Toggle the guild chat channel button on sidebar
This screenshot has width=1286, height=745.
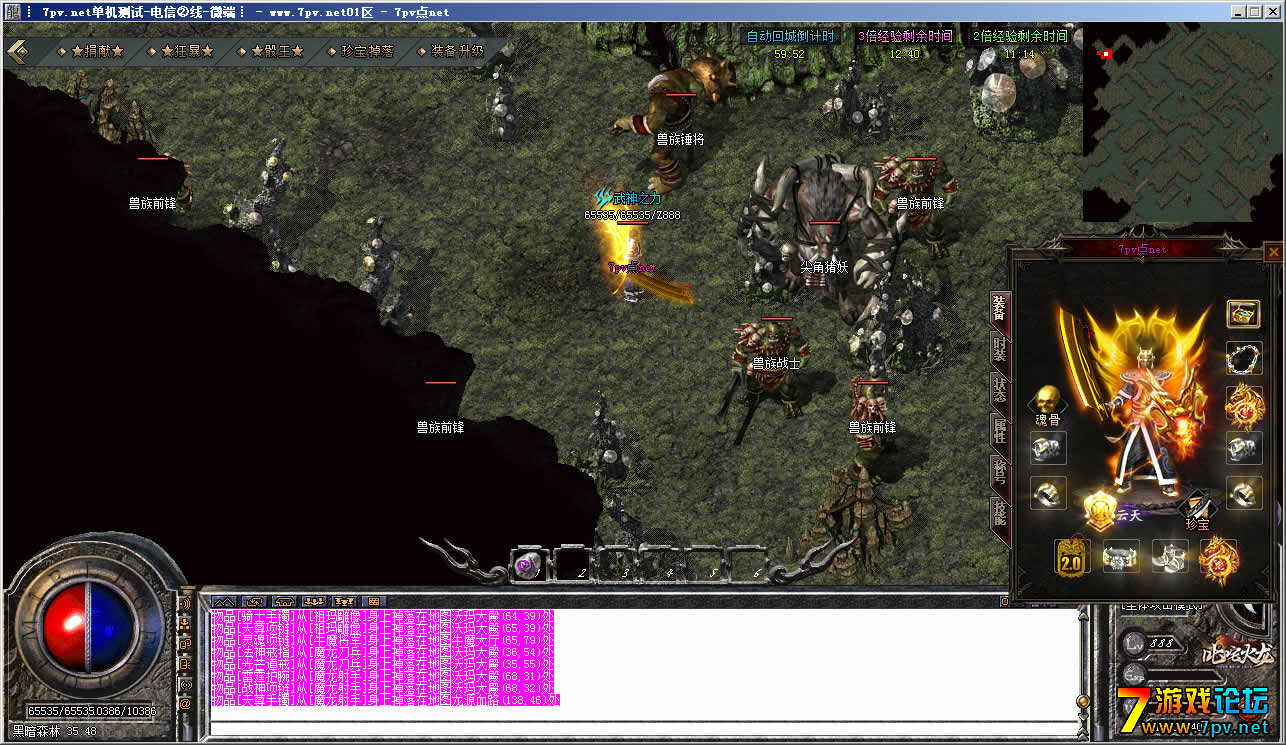pyautogui.click(x=185, y=644)
